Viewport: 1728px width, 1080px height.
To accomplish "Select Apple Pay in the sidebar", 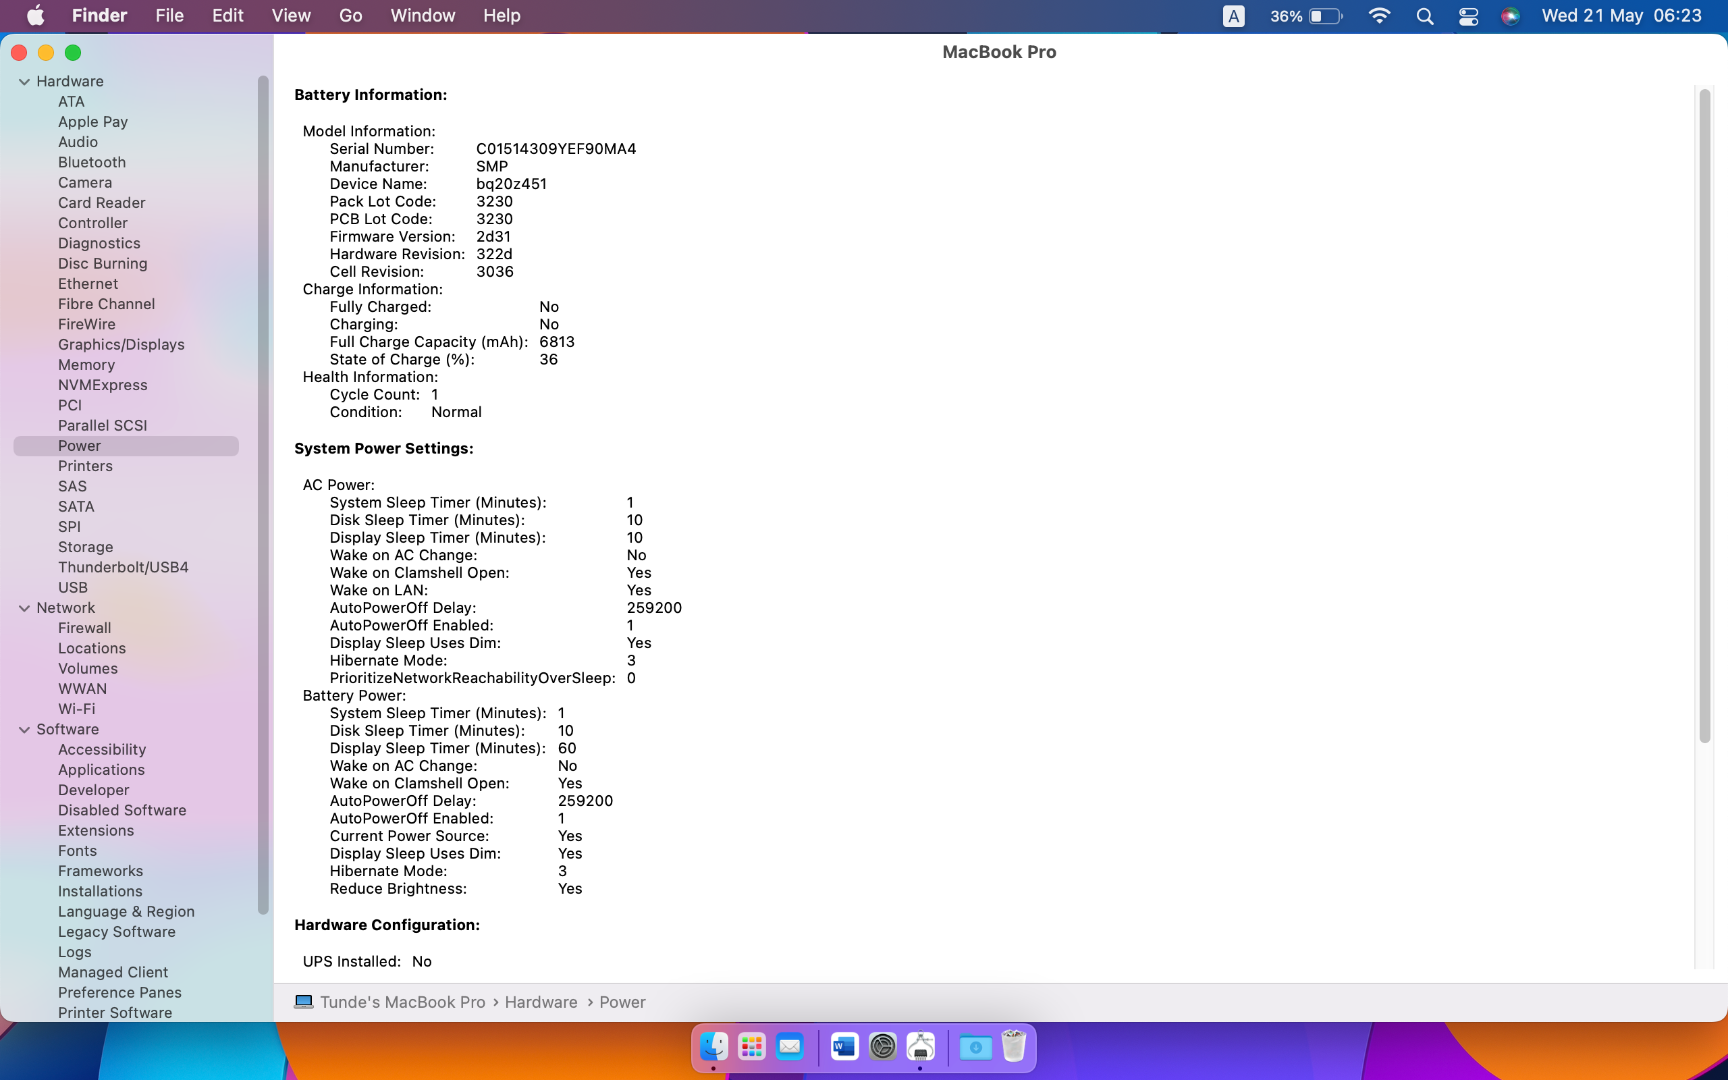I will point(93,122).
